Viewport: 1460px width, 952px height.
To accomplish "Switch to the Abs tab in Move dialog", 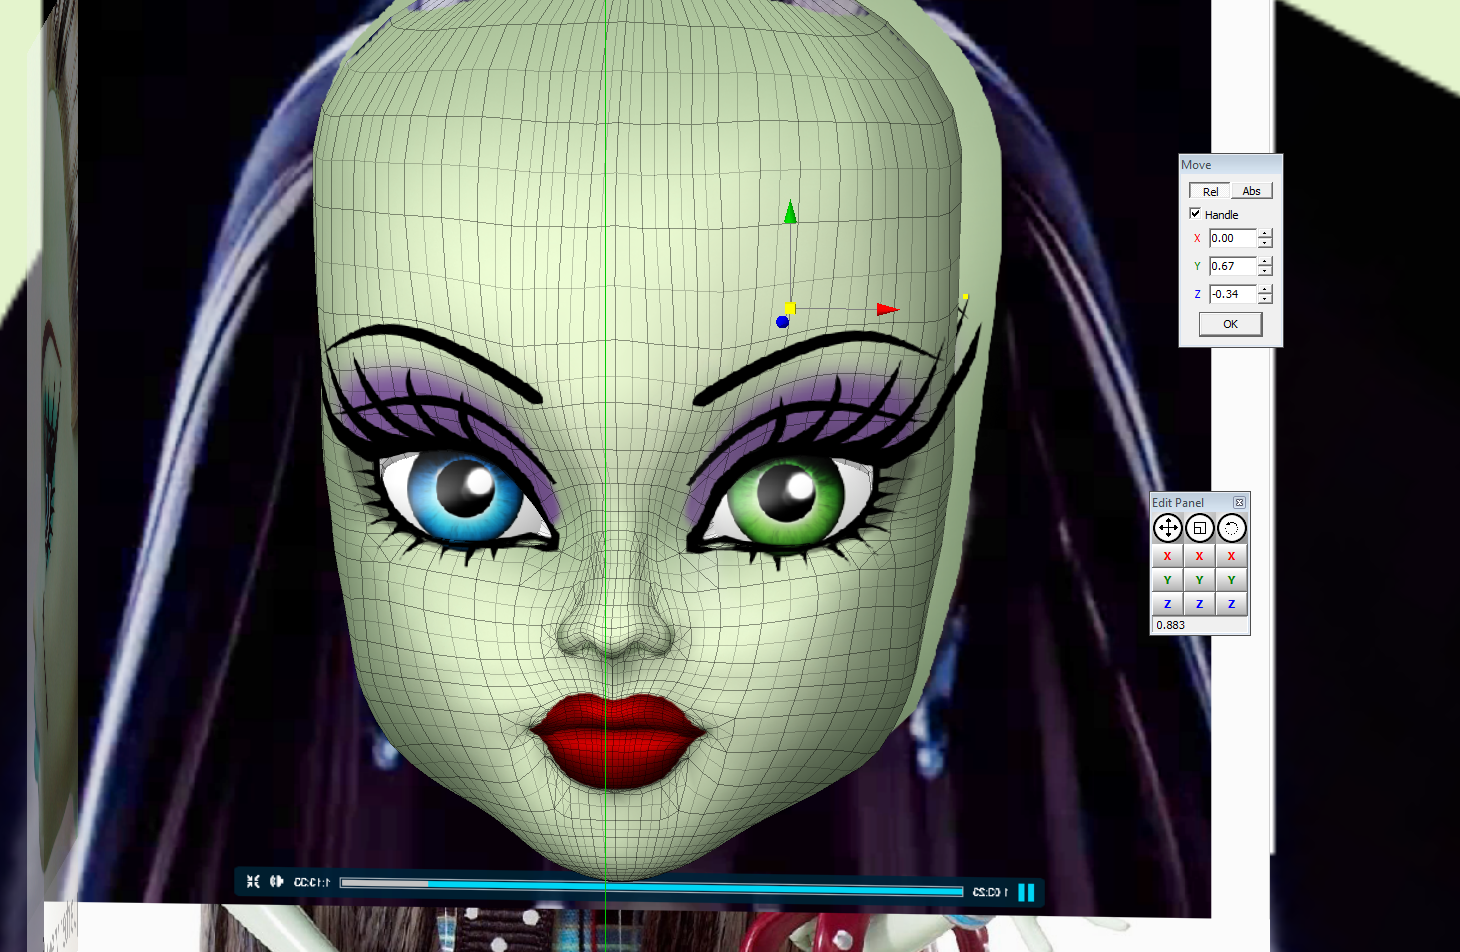I will 1251,191.
